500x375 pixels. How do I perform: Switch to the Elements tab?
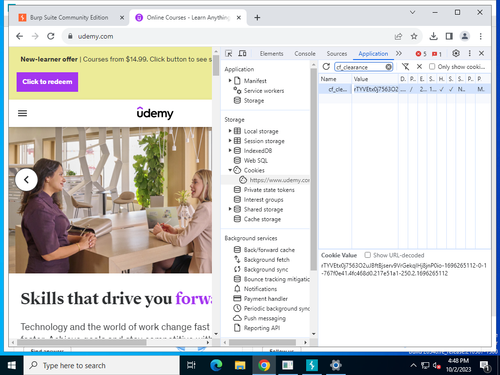pyautogui.click(x=272, y=54)
